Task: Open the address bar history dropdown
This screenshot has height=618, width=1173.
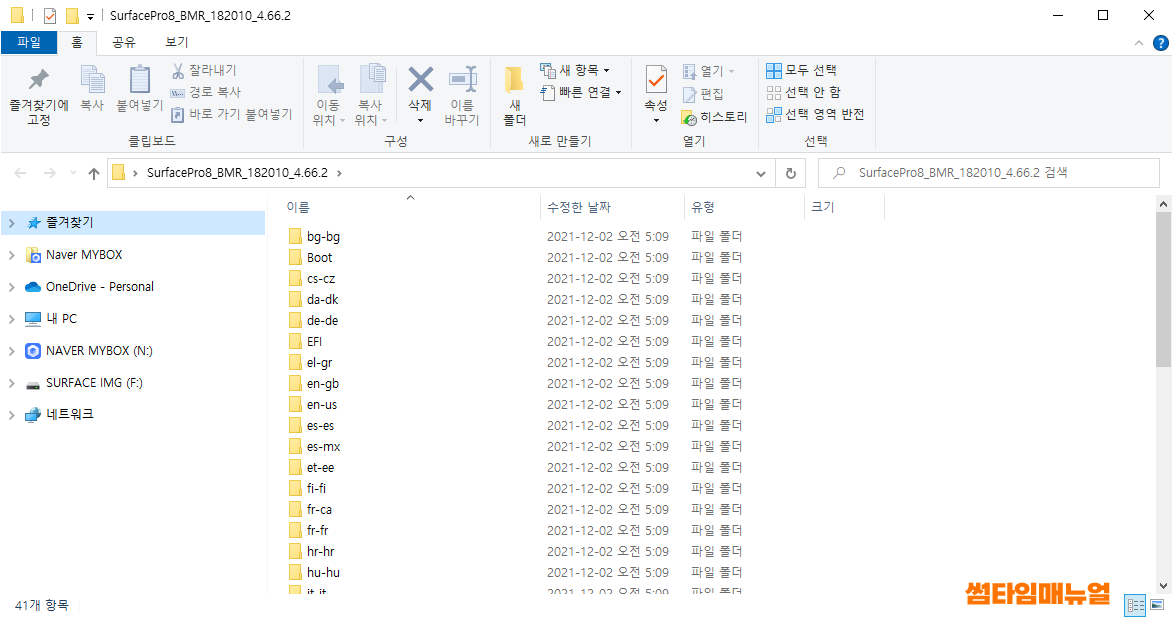Action: tap(761, 174)
